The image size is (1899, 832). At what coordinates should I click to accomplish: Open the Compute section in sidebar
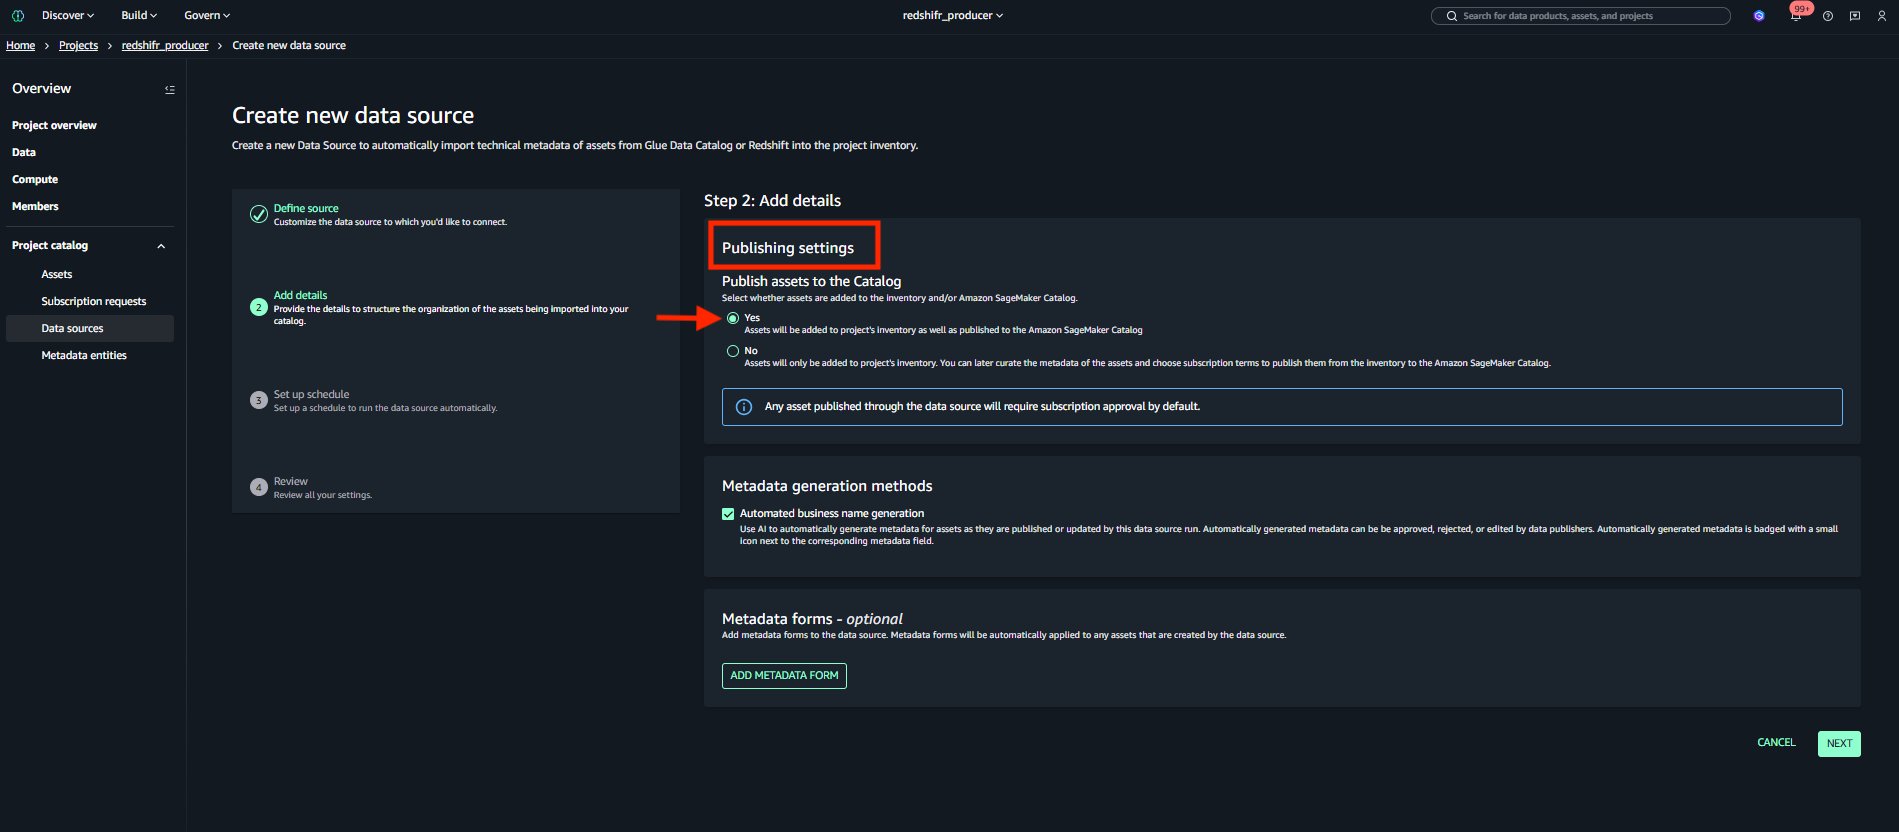(35, 180)
